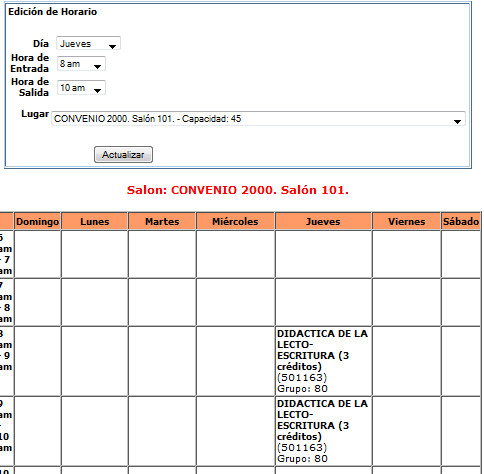Click the Martes column header
Viewport: 484px width, 474px height.
click(162, 221)
